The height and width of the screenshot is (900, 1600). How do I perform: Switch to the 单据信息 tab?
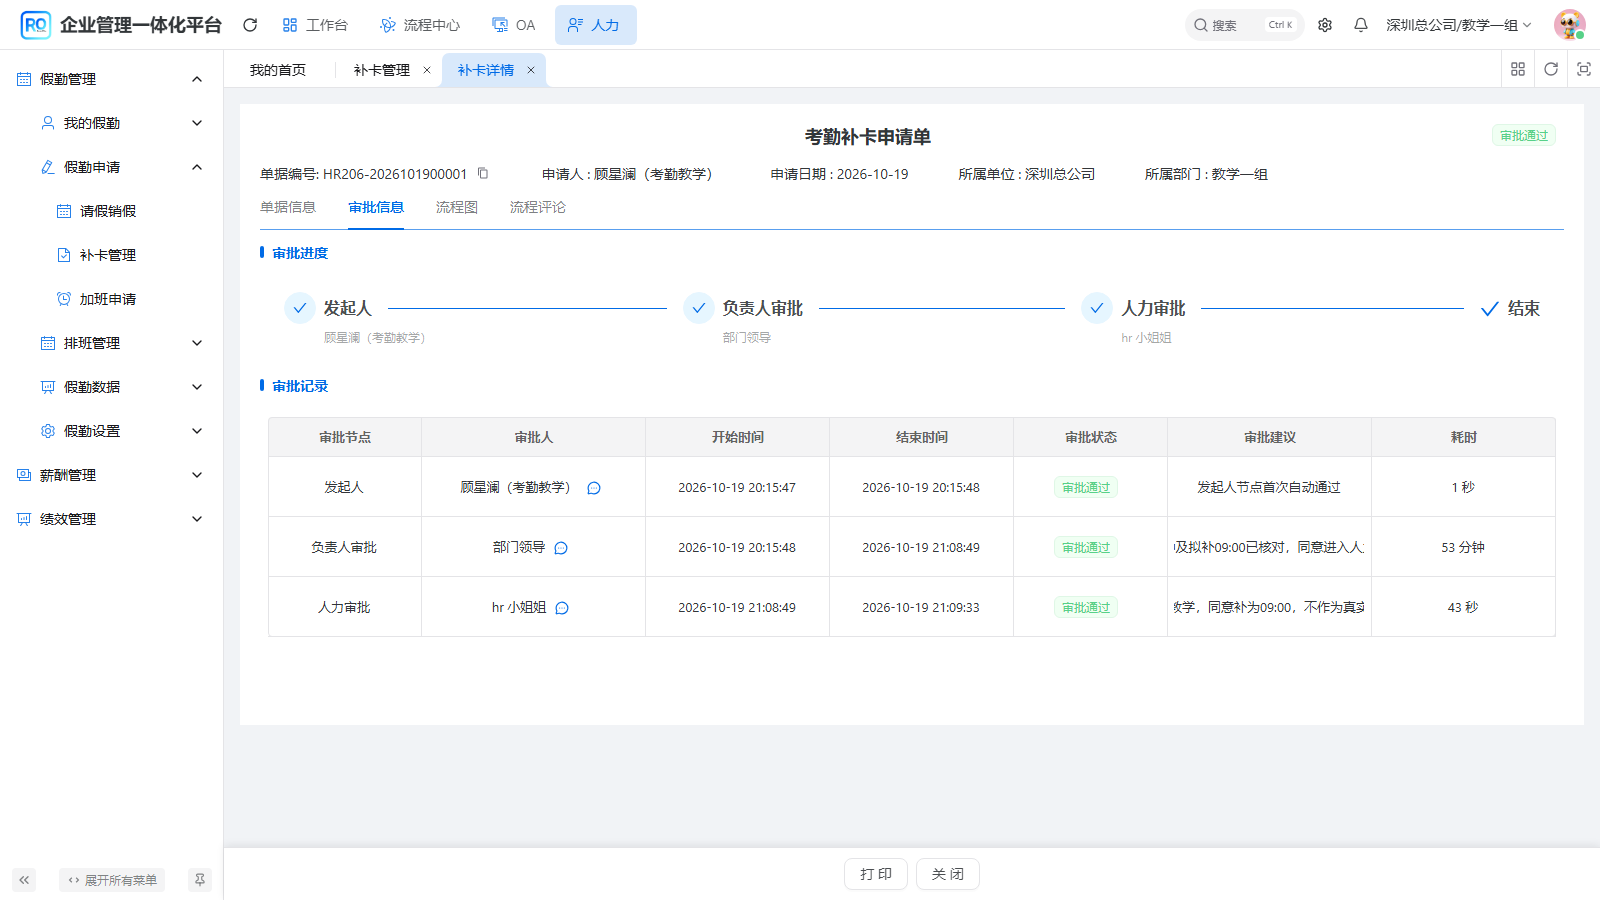click(288, 207)
